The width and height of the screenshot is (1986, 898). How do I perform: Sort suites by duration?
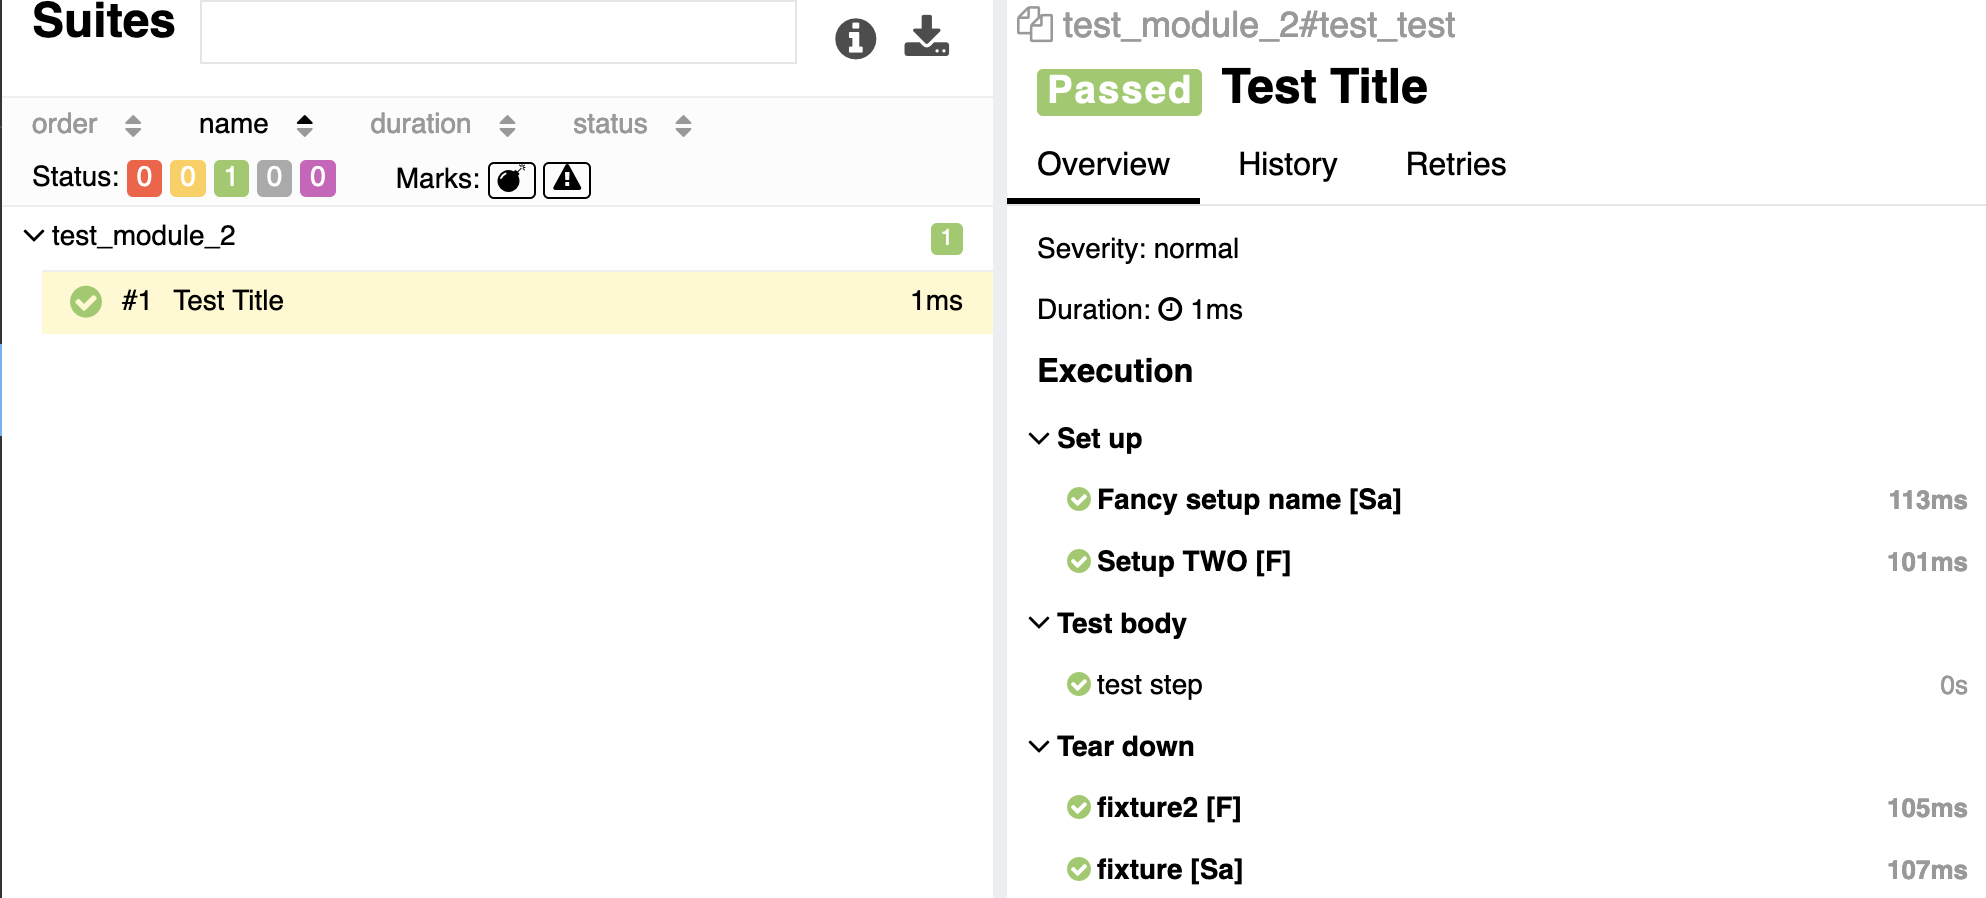443,124
